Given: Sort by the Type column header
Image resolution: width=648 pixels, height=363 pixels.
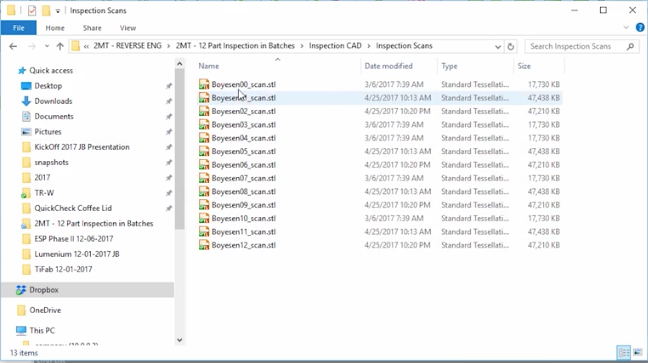Looking at the screenshot, I should pyautogui.click(x=449, y=66).
